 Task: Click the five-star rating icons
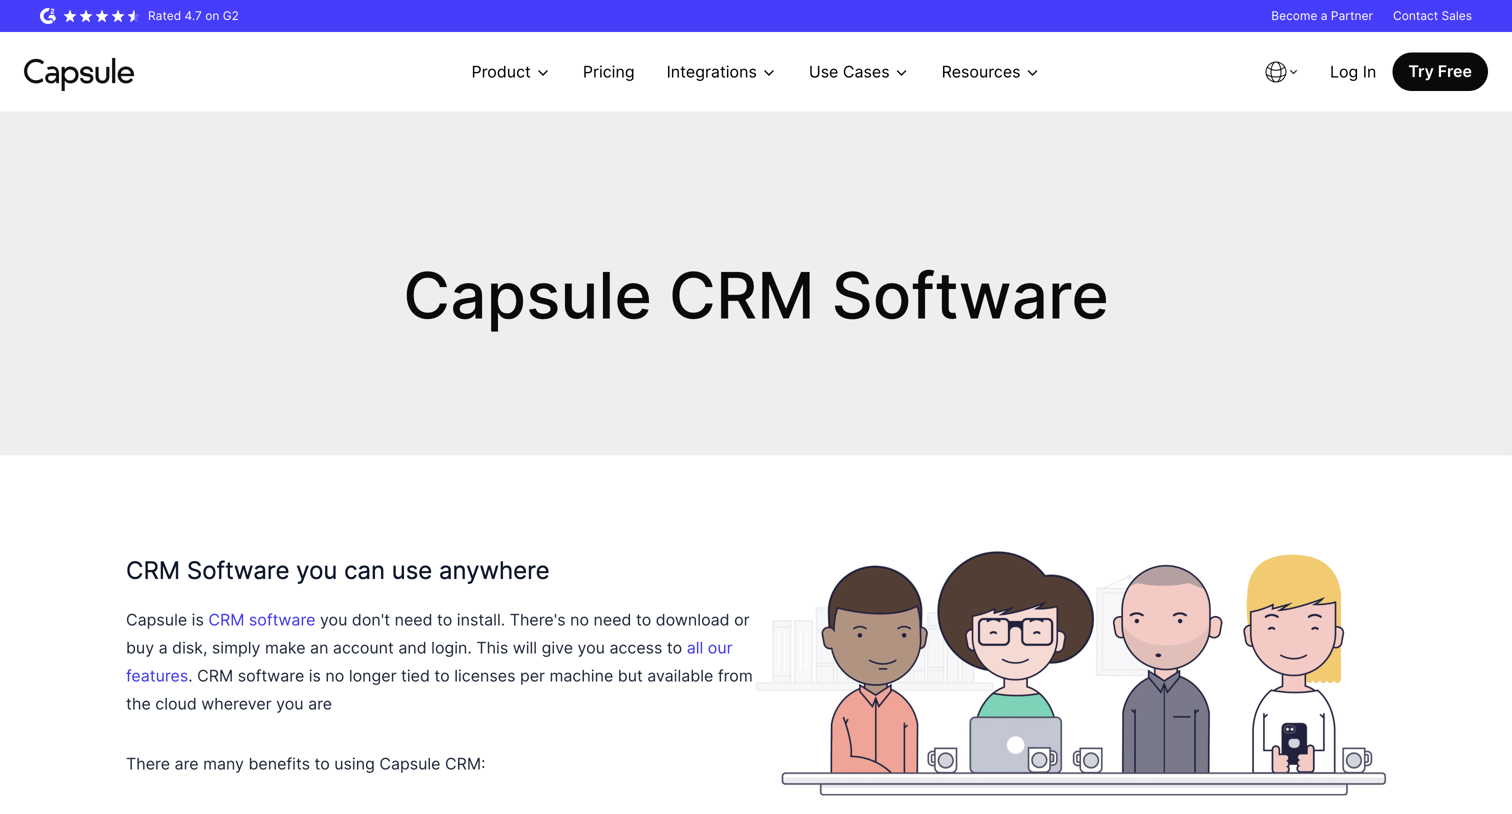click(x=101, y=16)
